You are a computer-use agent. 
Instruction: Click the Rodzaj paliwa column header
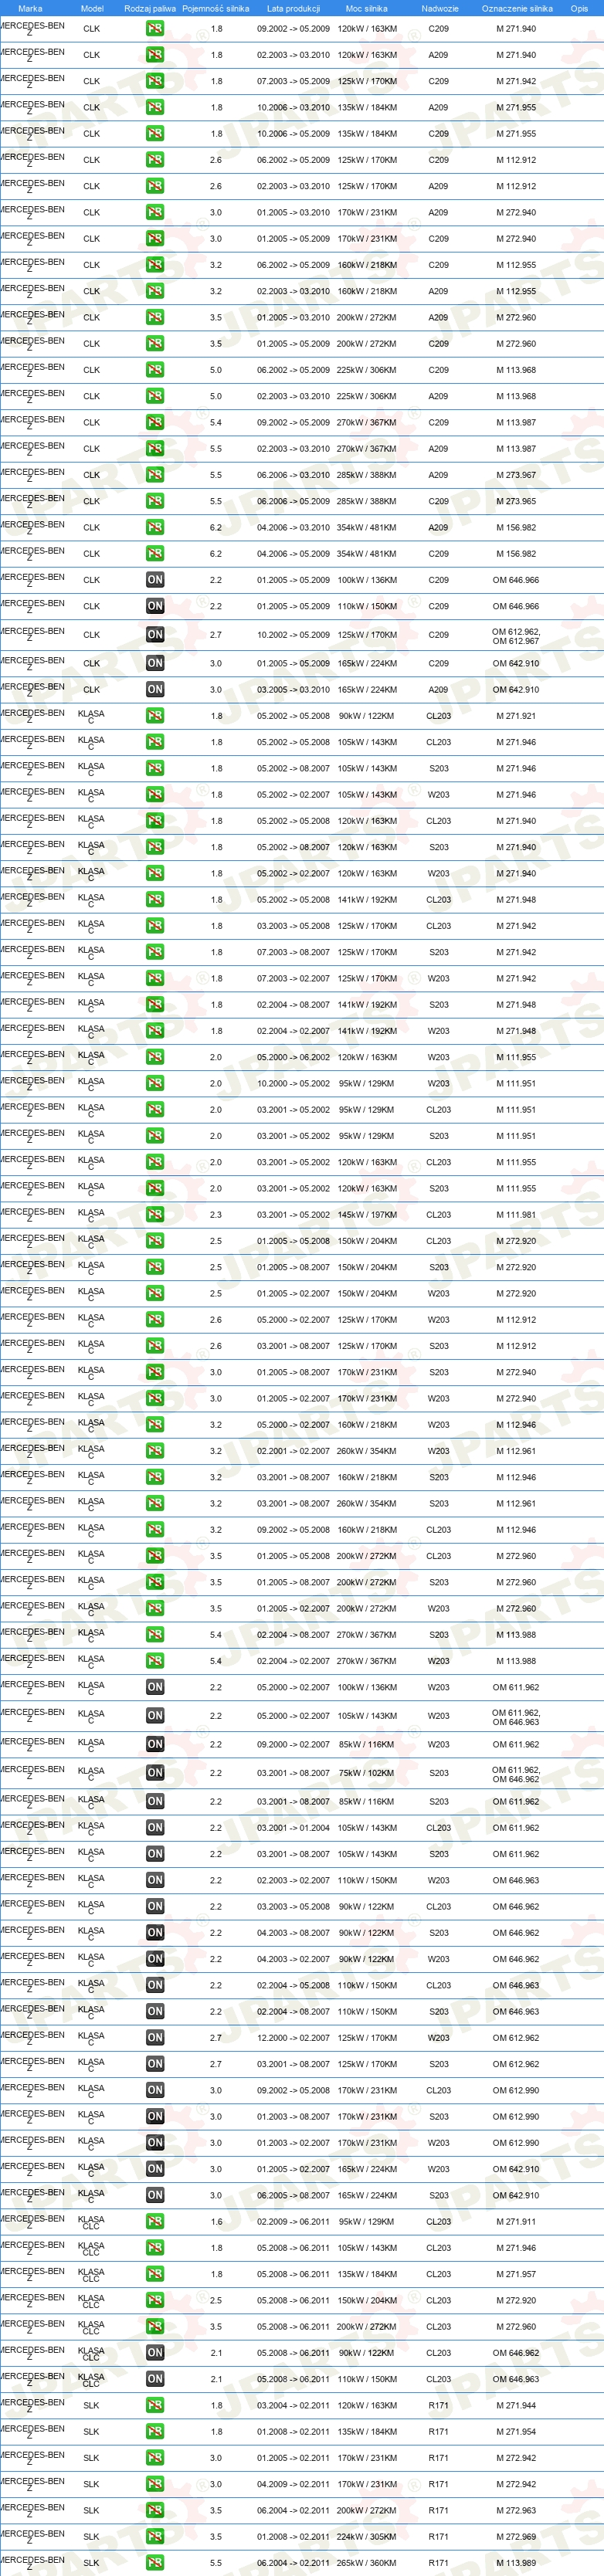pyautogui.click(x=150, y=8)
